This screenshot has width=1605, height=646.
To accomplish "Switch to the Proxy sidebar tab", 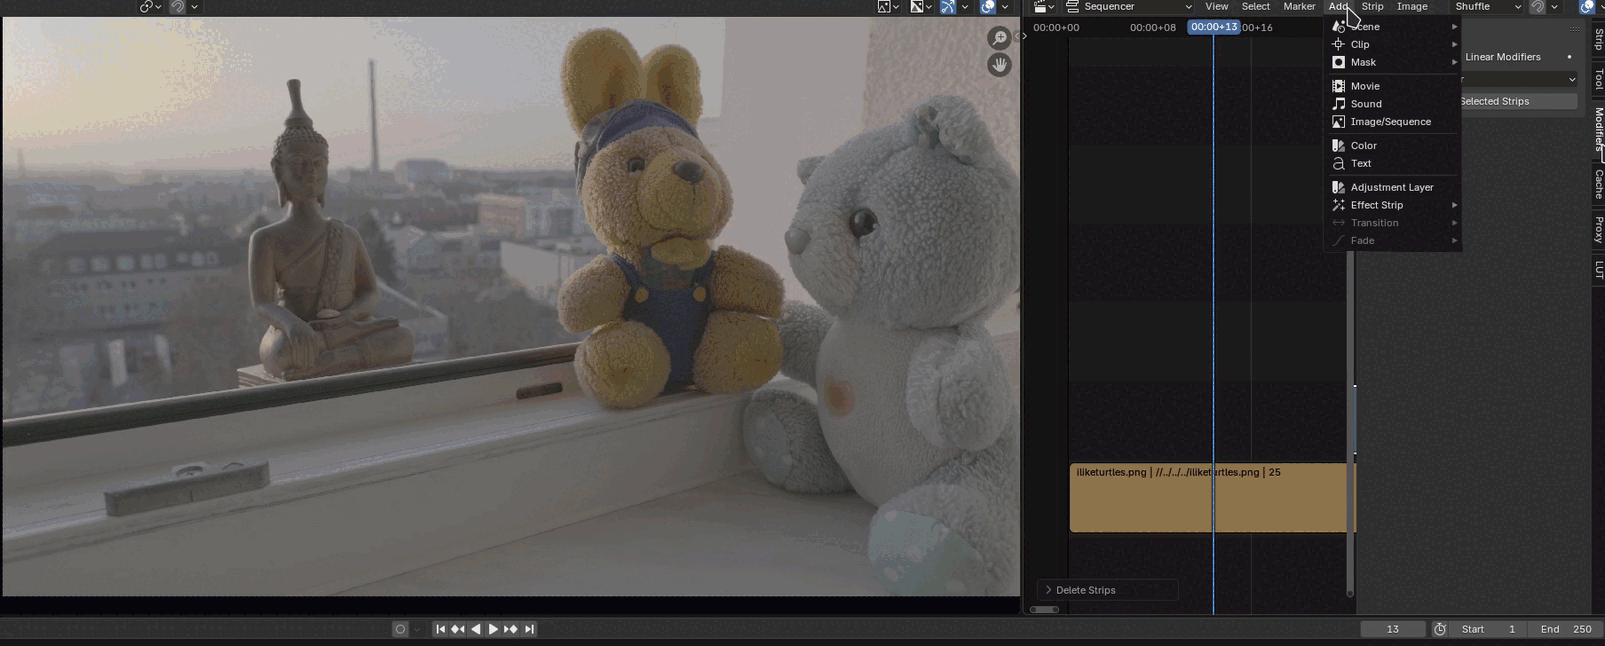I will point(1598,229).
